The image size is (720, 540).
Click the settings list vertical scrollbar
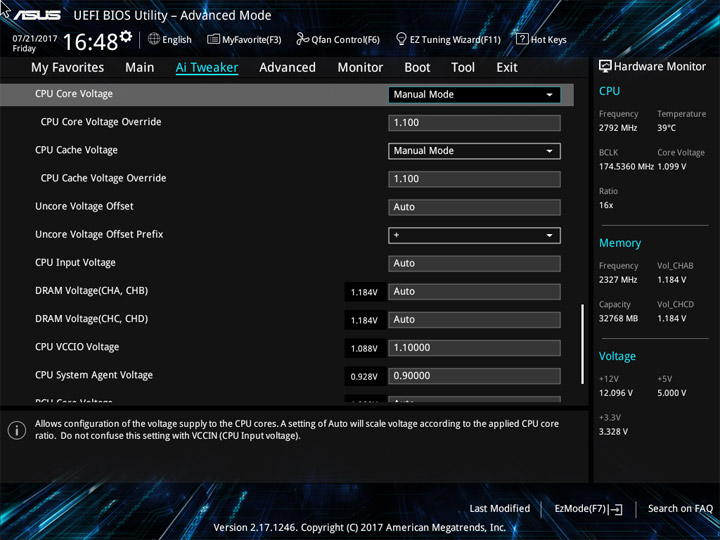[583, 343]
